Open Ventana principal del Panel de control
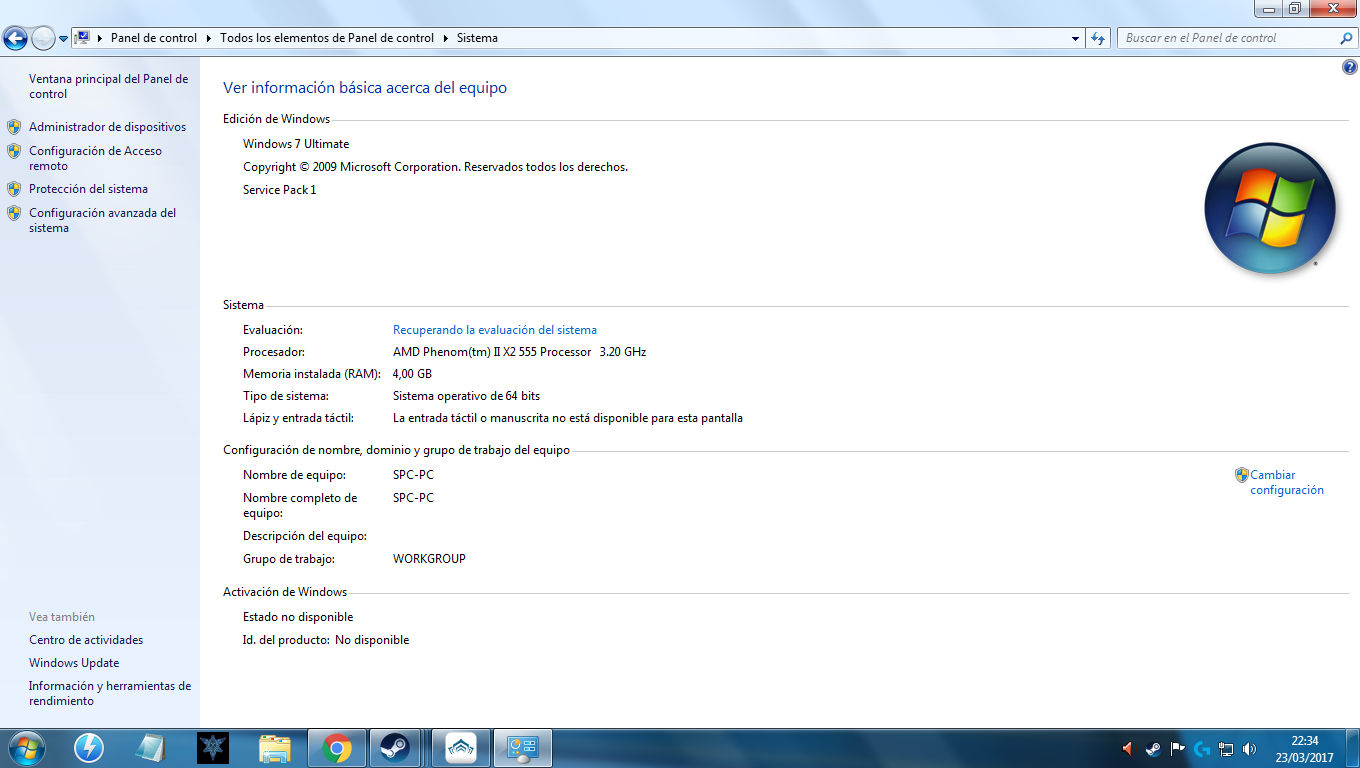1360x768 pixels. point(108,86)
